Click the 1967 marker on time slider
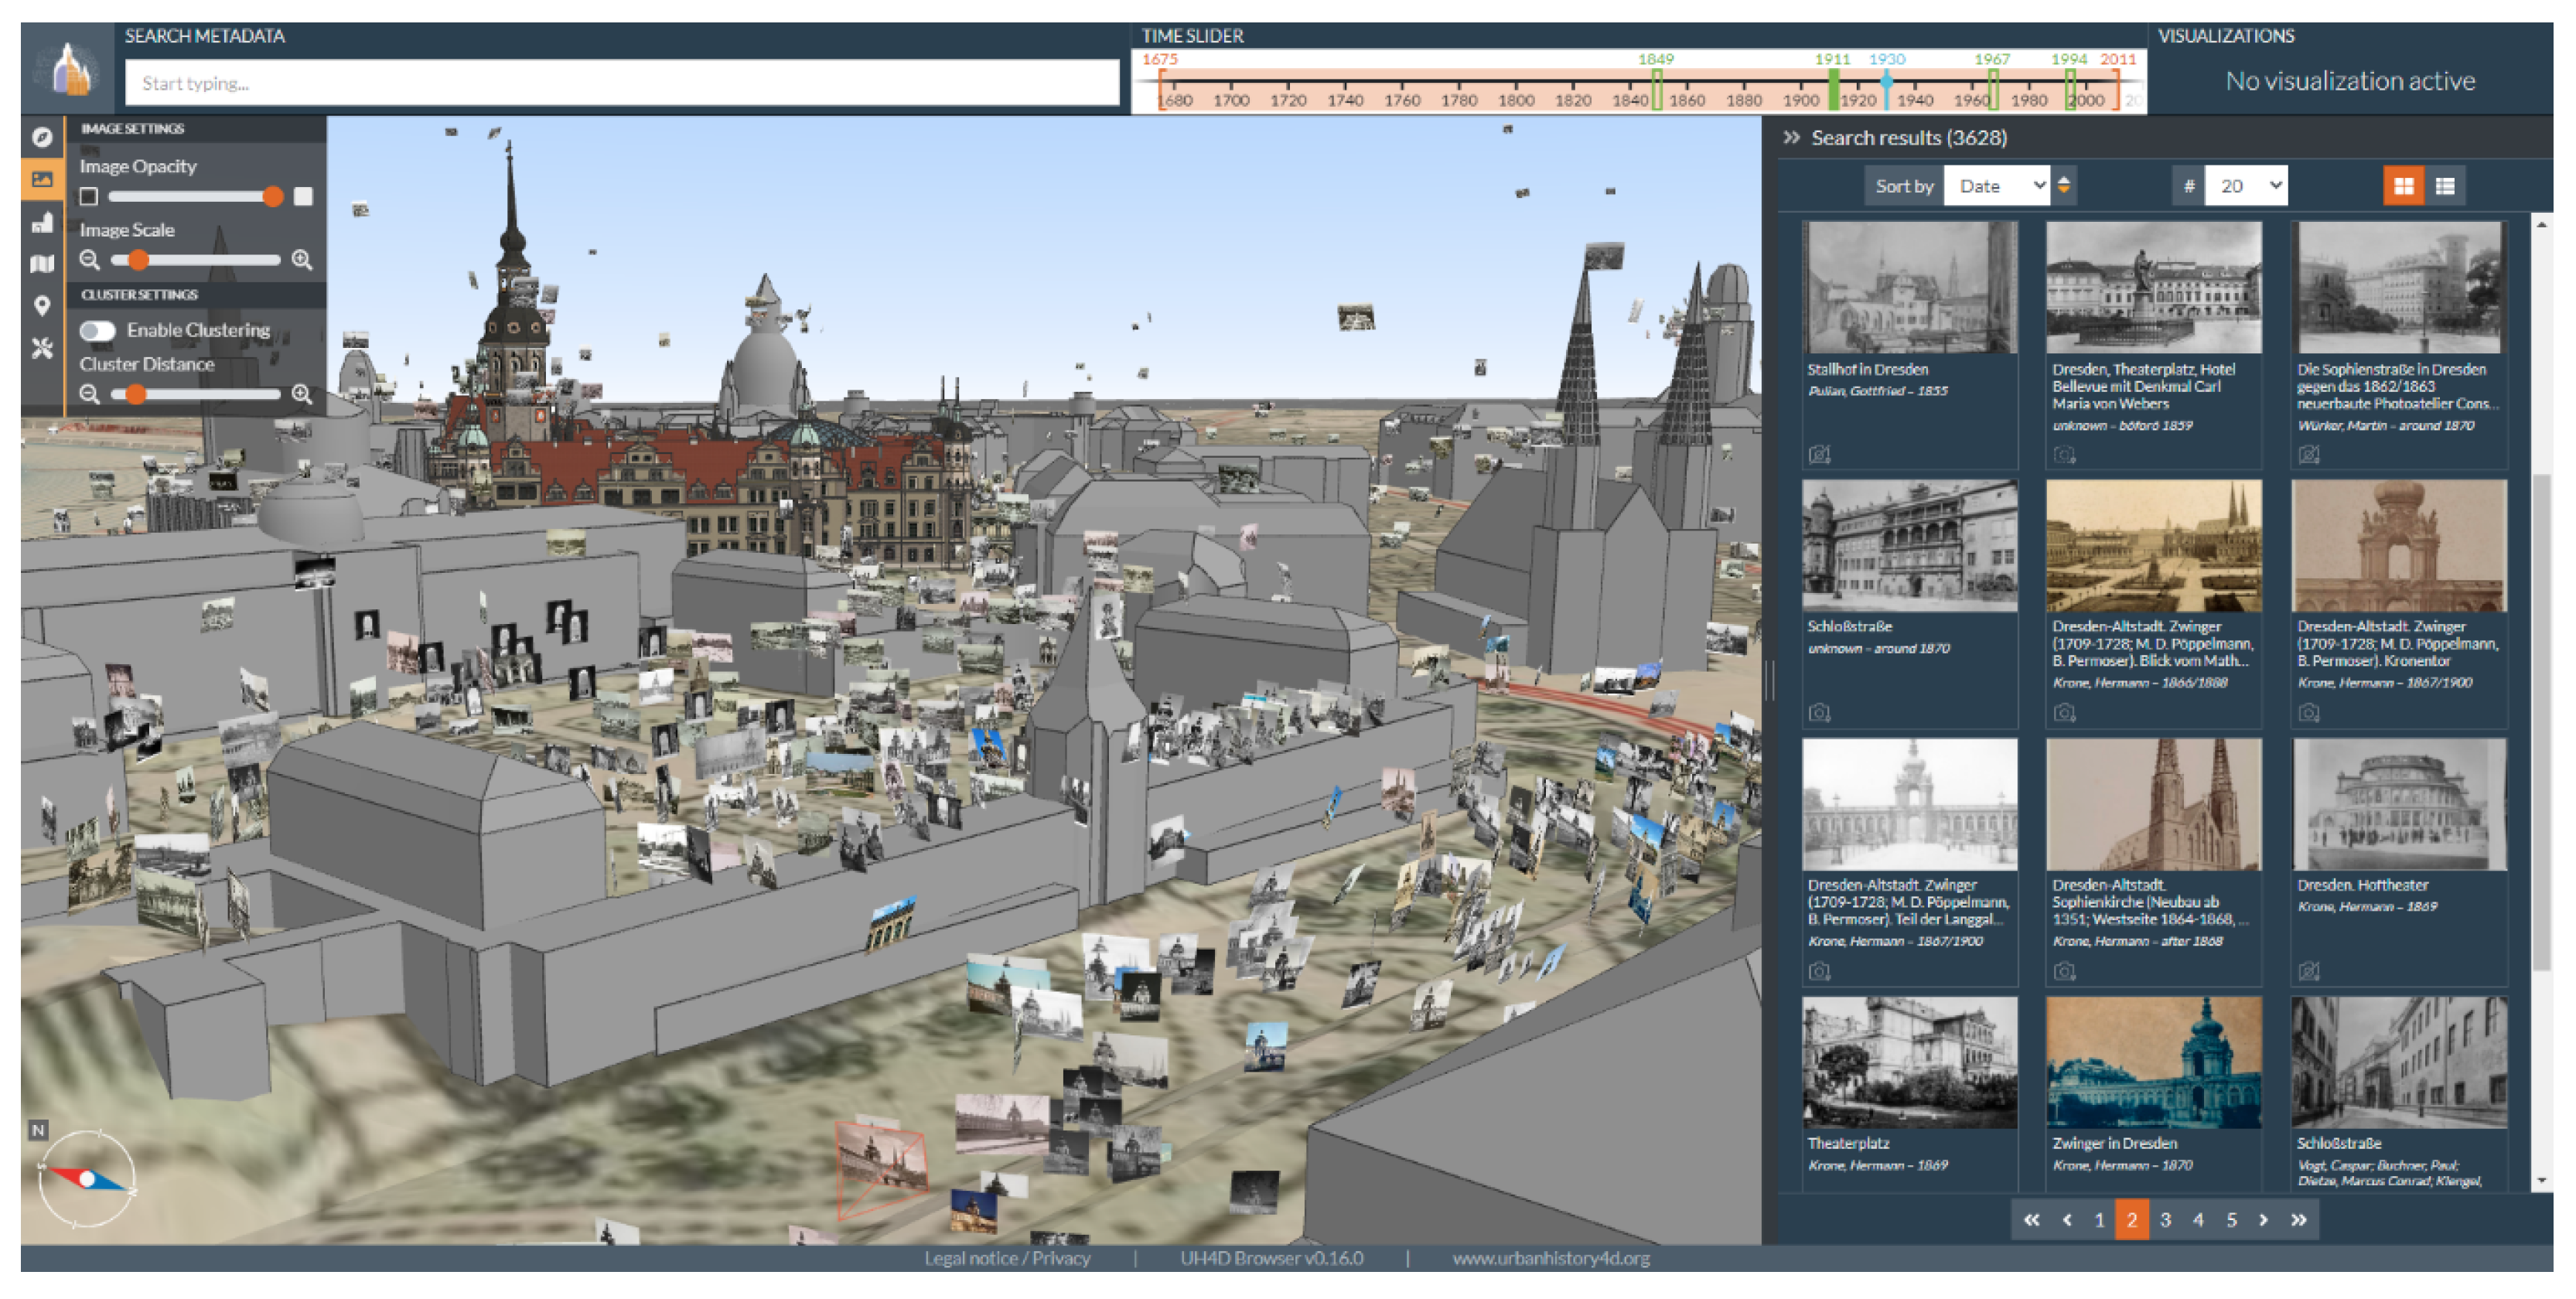Viewport: 2576px width, 1299px height. point(1992,90)
